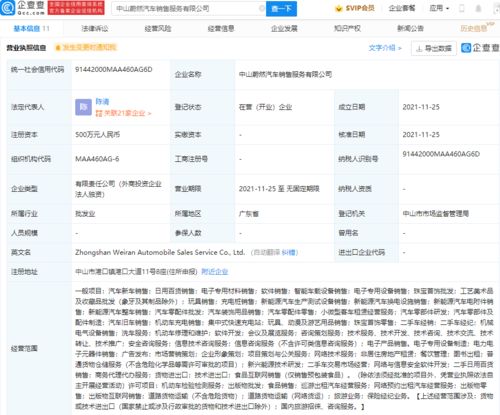The height and width of the screenshot is (415, 500).
Task: Click the registered address 中山市港口镇港口大道11号
Action: click(x=136, y=272)
